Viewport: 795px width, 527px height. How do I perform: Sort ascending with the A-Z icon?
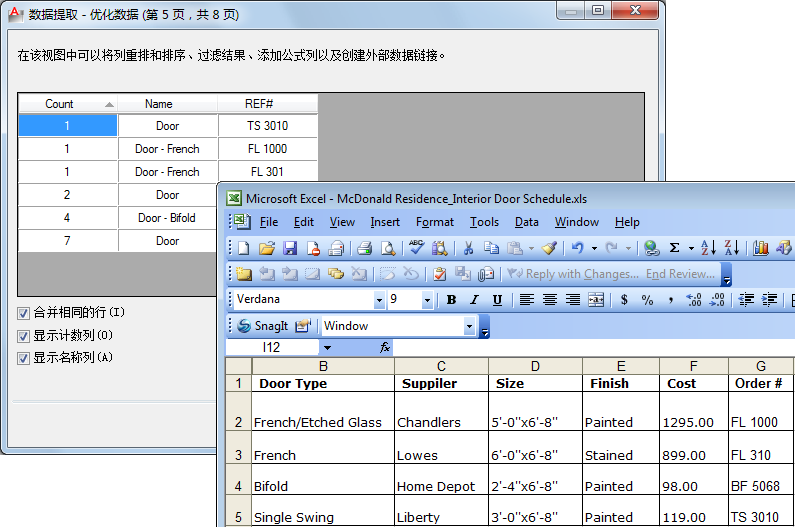coord(708,248)
